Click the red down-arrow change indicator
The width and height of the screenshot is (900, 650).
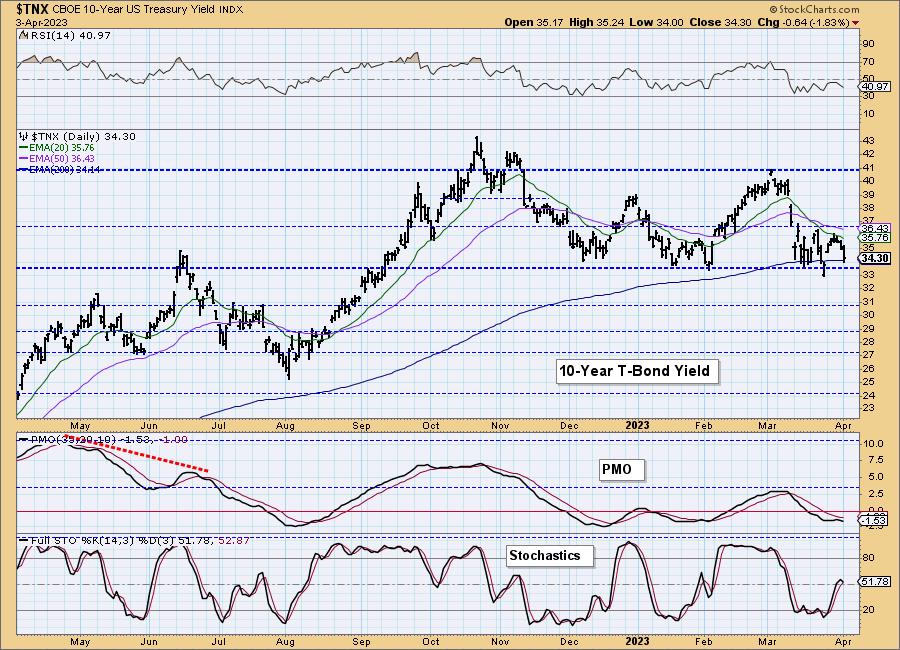(x=856, y=23)
